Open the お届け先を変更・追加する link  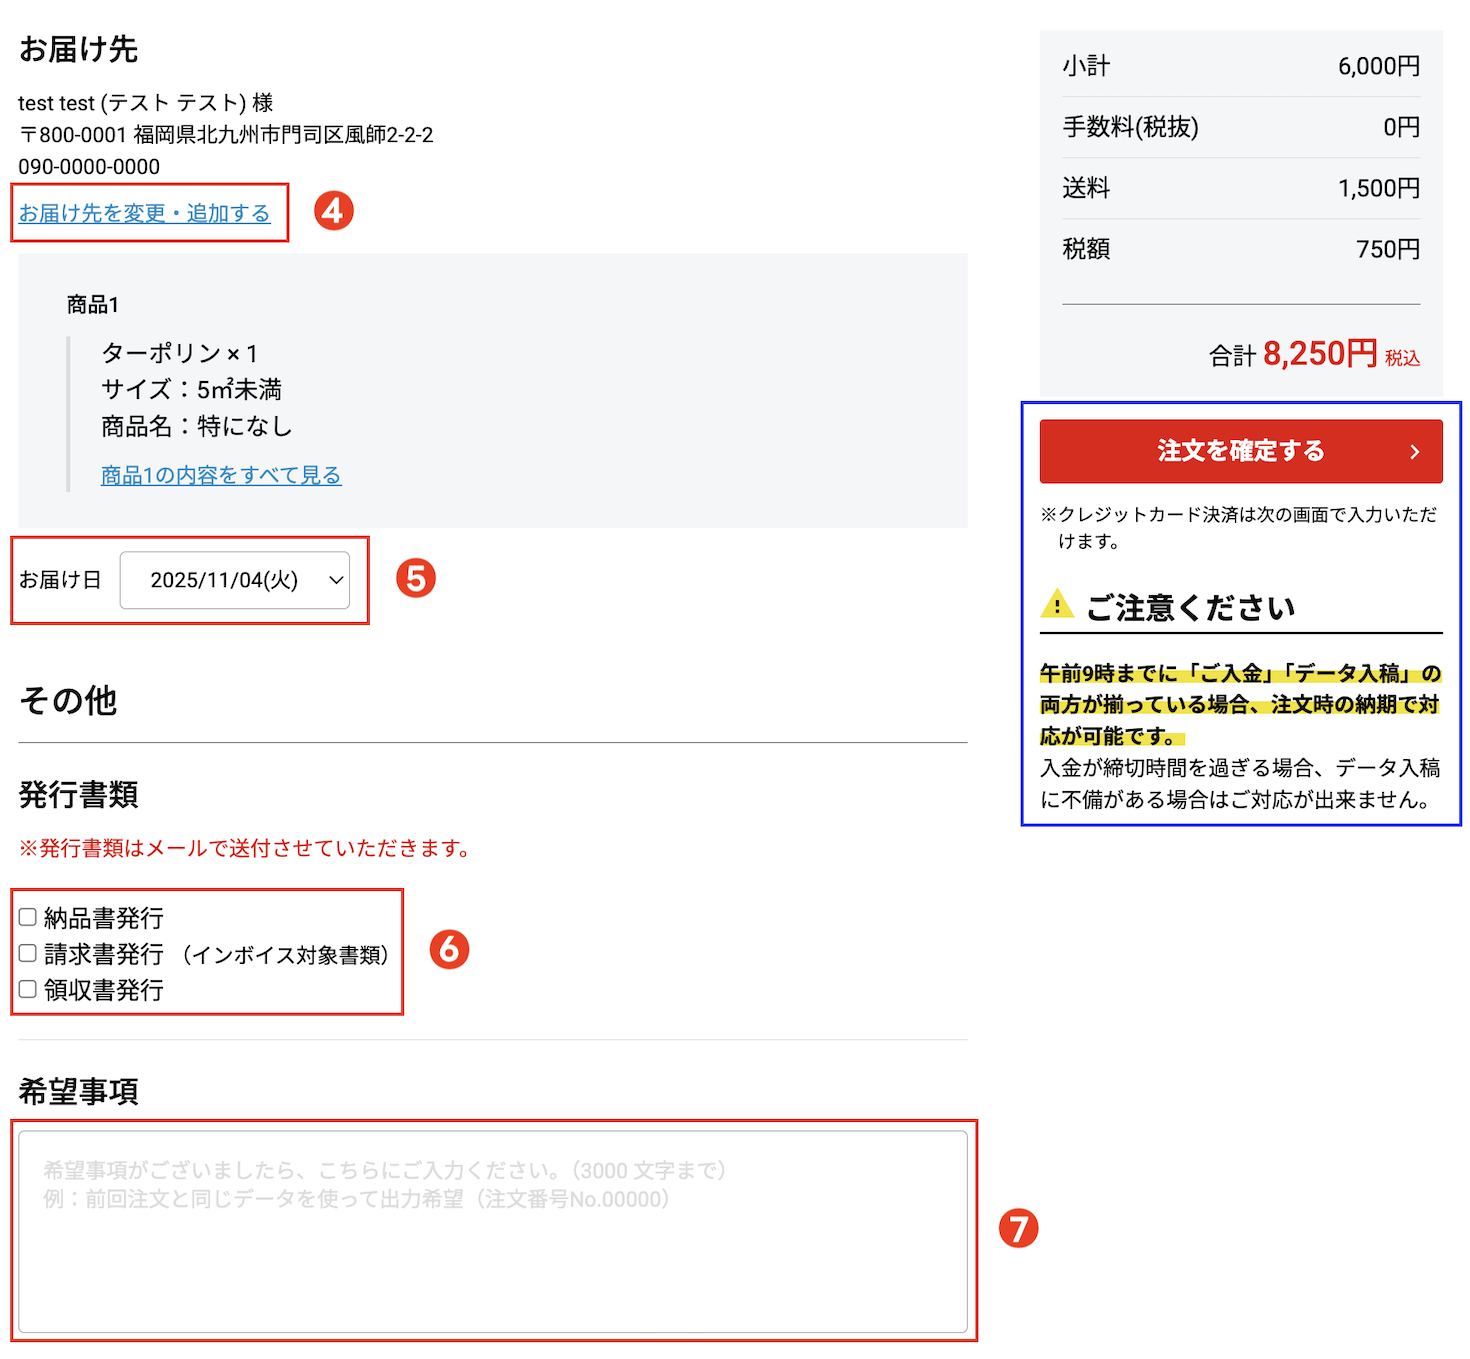[x=145, y=213]
